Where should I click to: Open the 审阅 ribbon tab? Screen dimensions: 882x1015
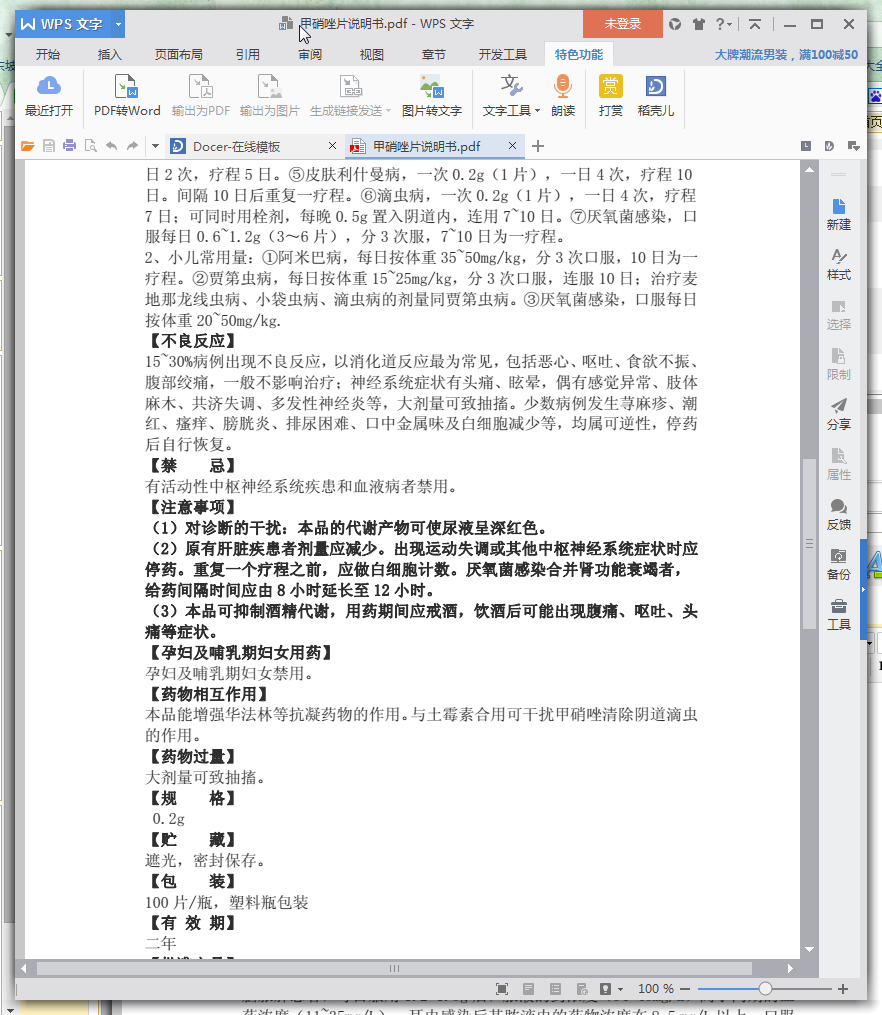coord(310,54)
